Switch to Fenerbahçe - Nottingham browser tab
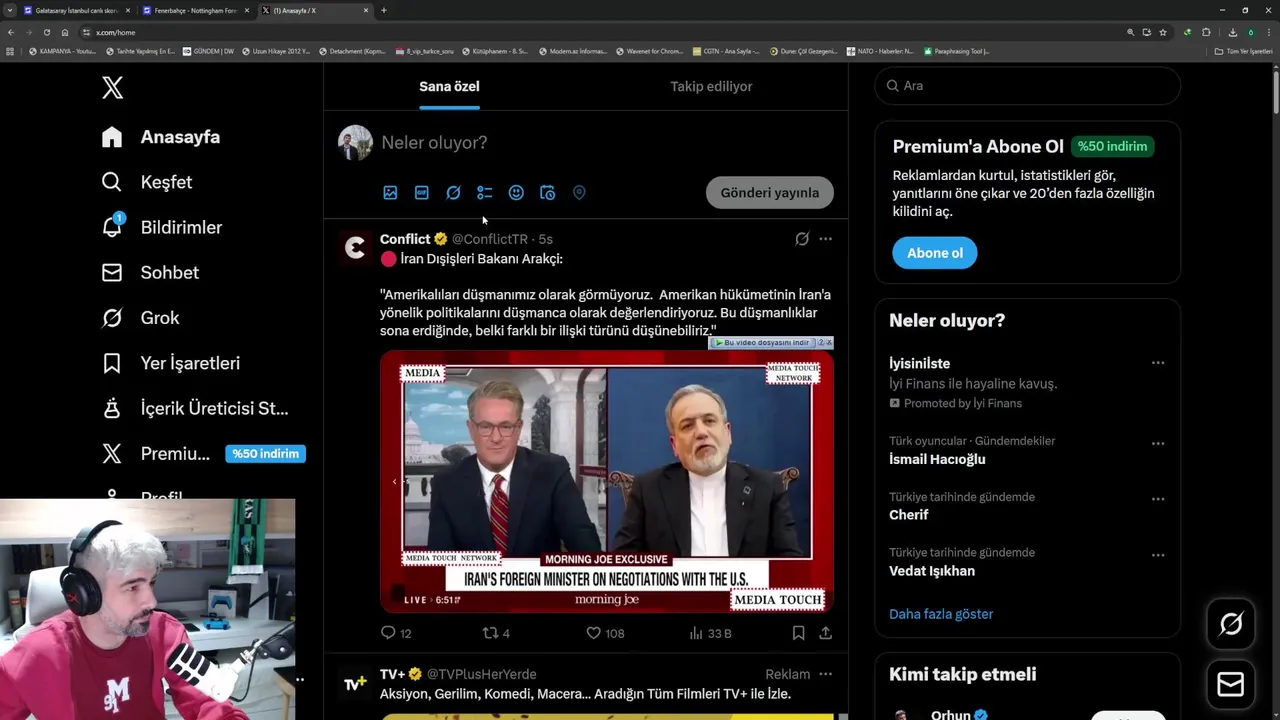 [196, 10]
